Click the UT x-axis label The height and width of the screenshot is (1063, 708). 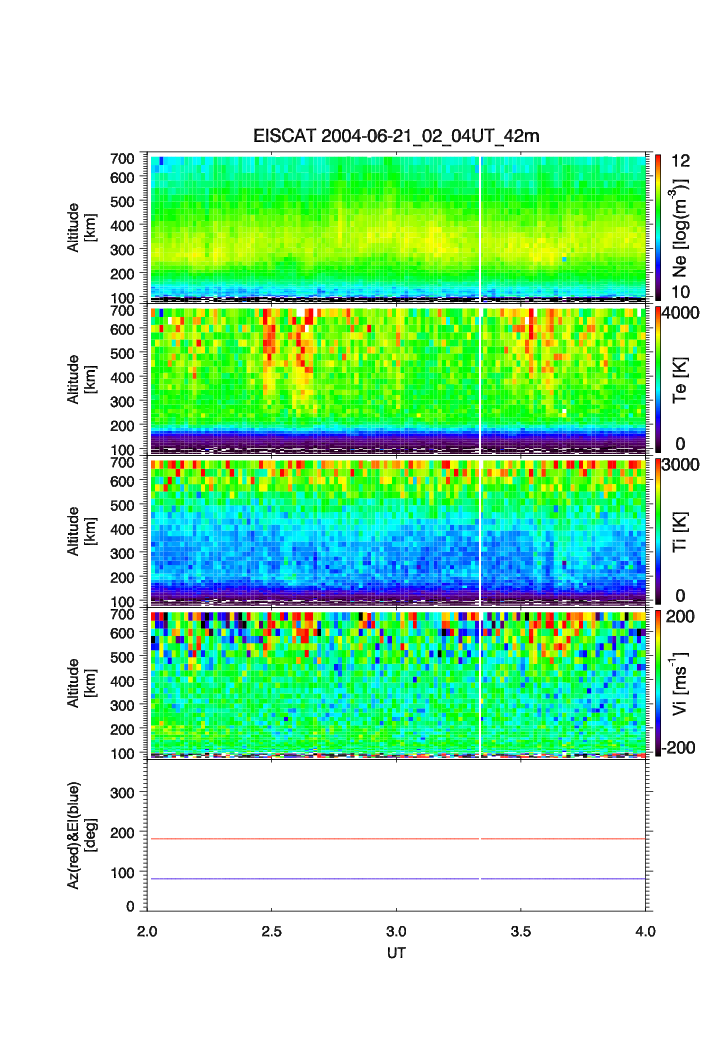tap(397, 953)
